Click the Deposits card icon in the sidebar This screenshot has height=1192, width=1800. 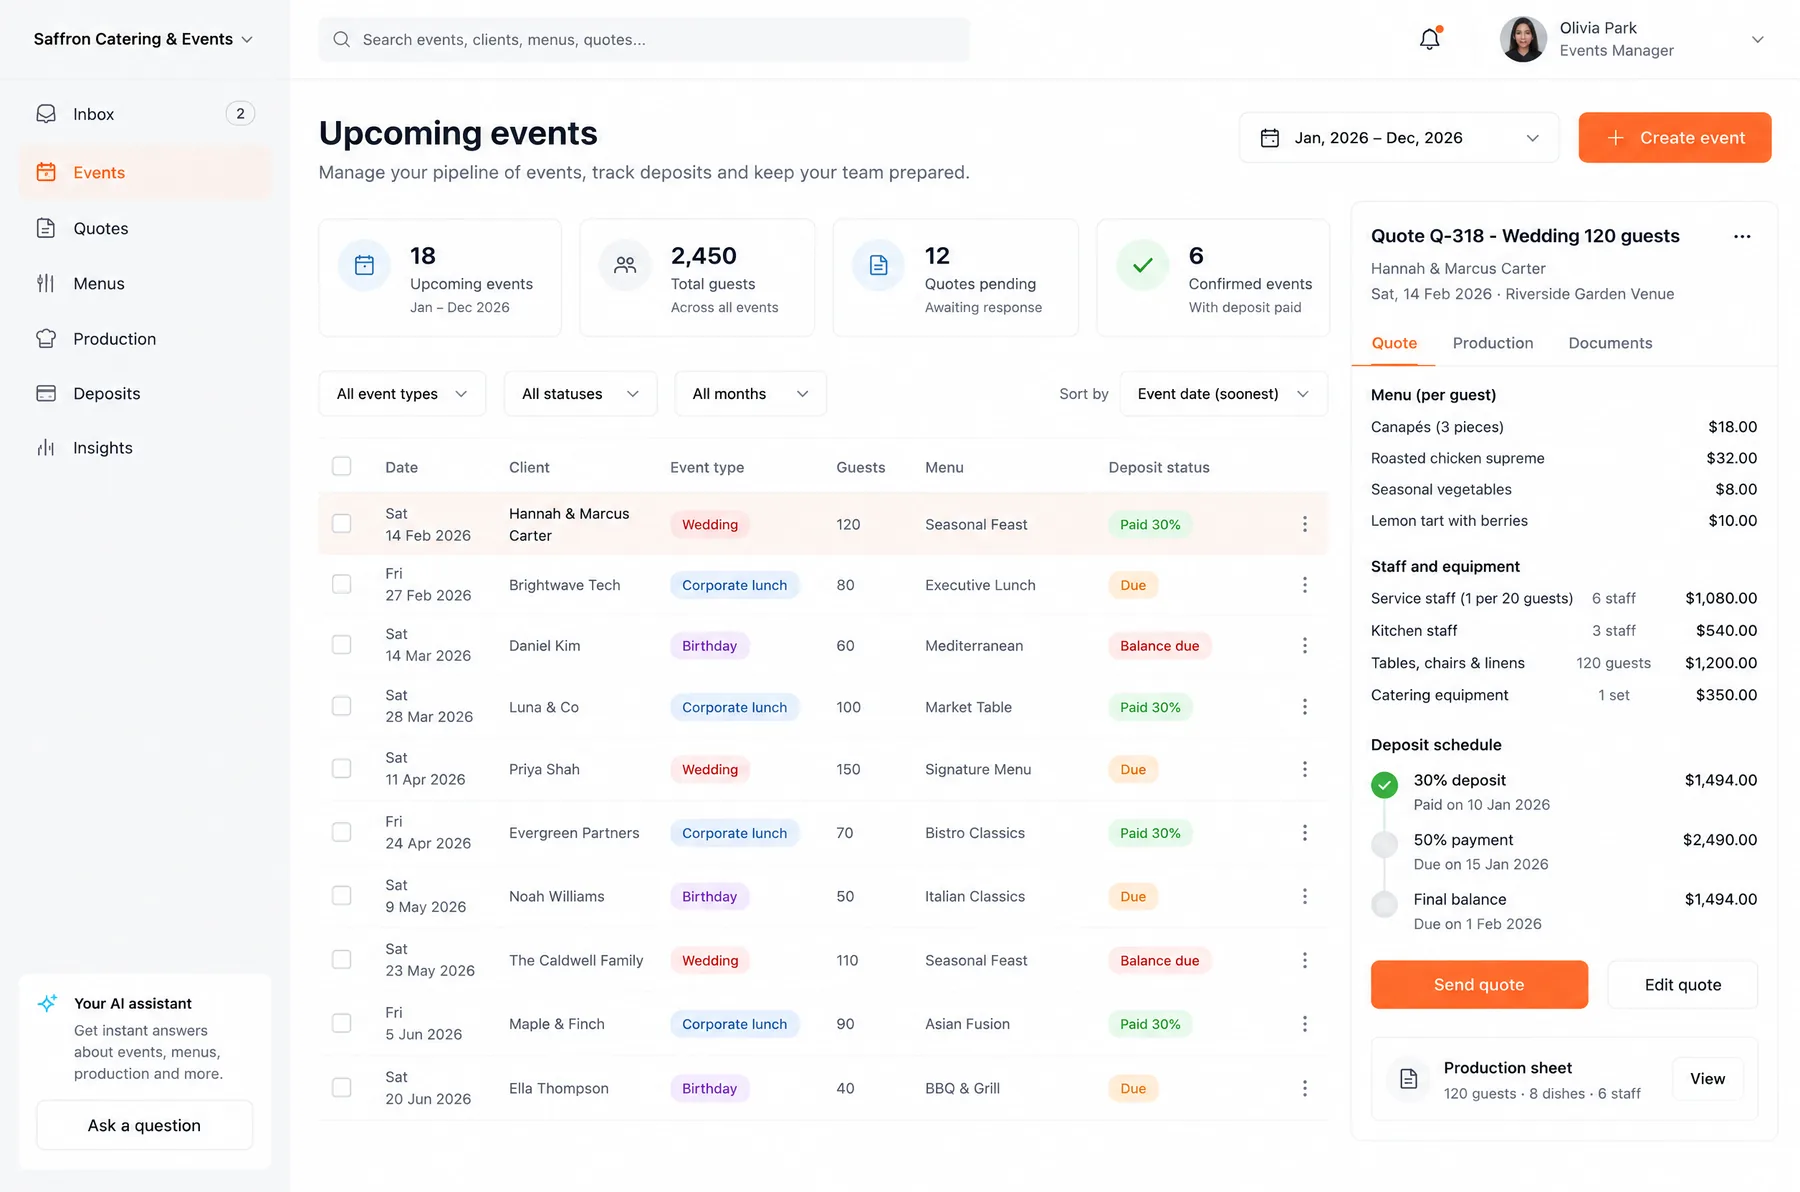coord(46,393)
